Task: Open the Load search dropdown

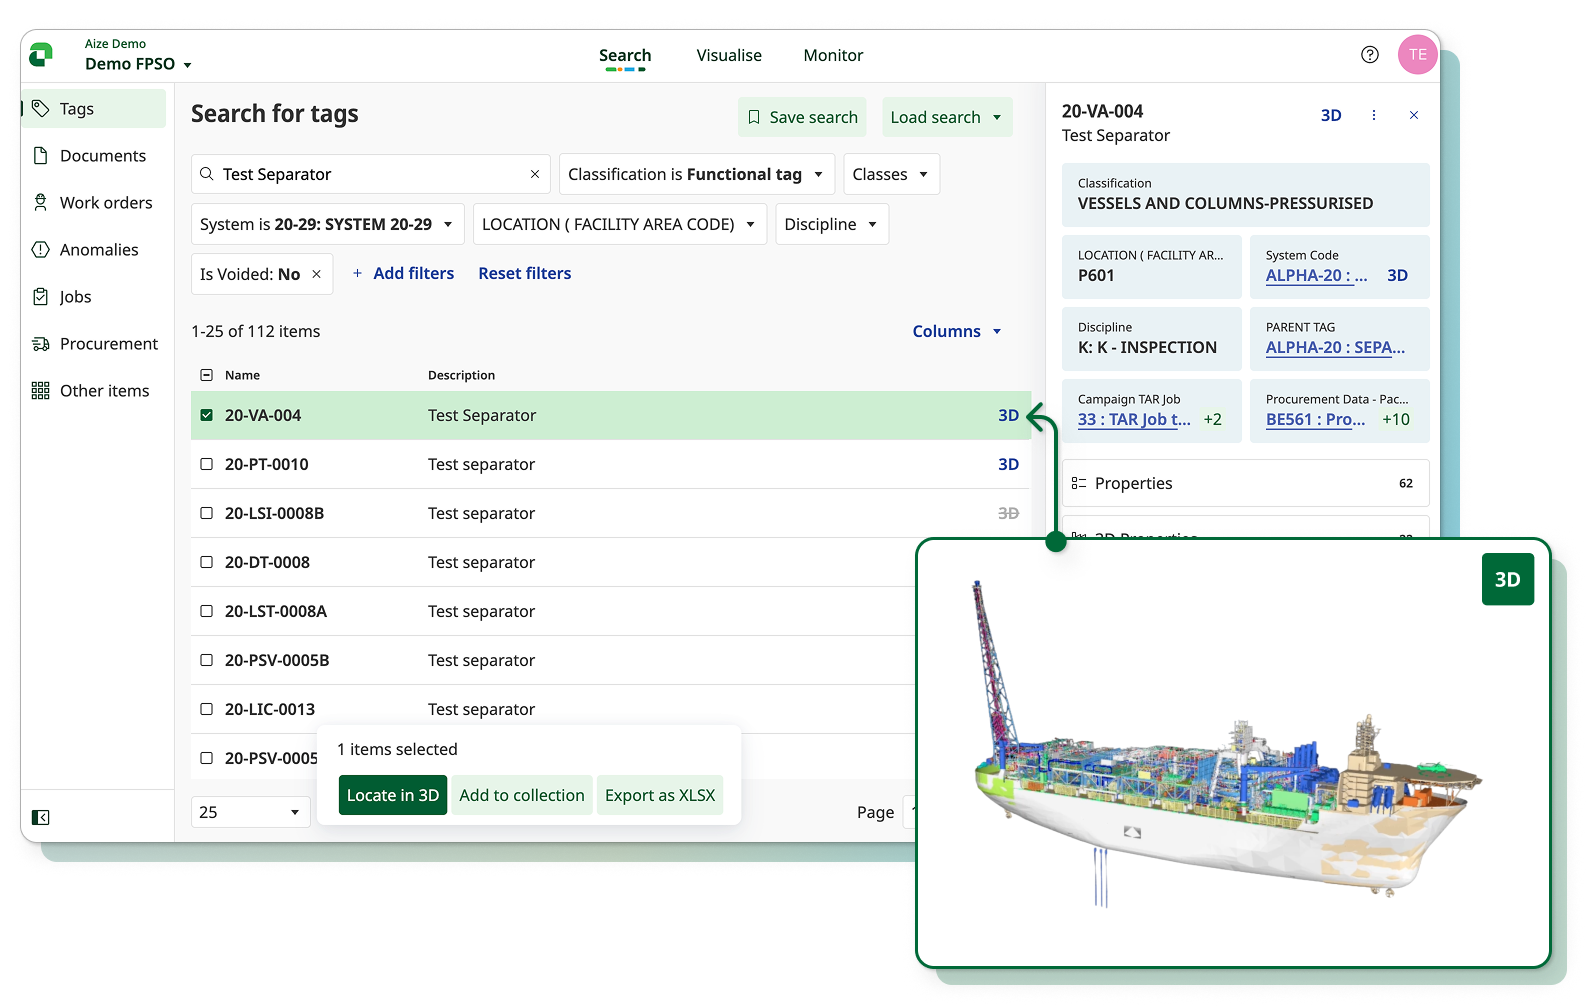Action: [946, 117]
